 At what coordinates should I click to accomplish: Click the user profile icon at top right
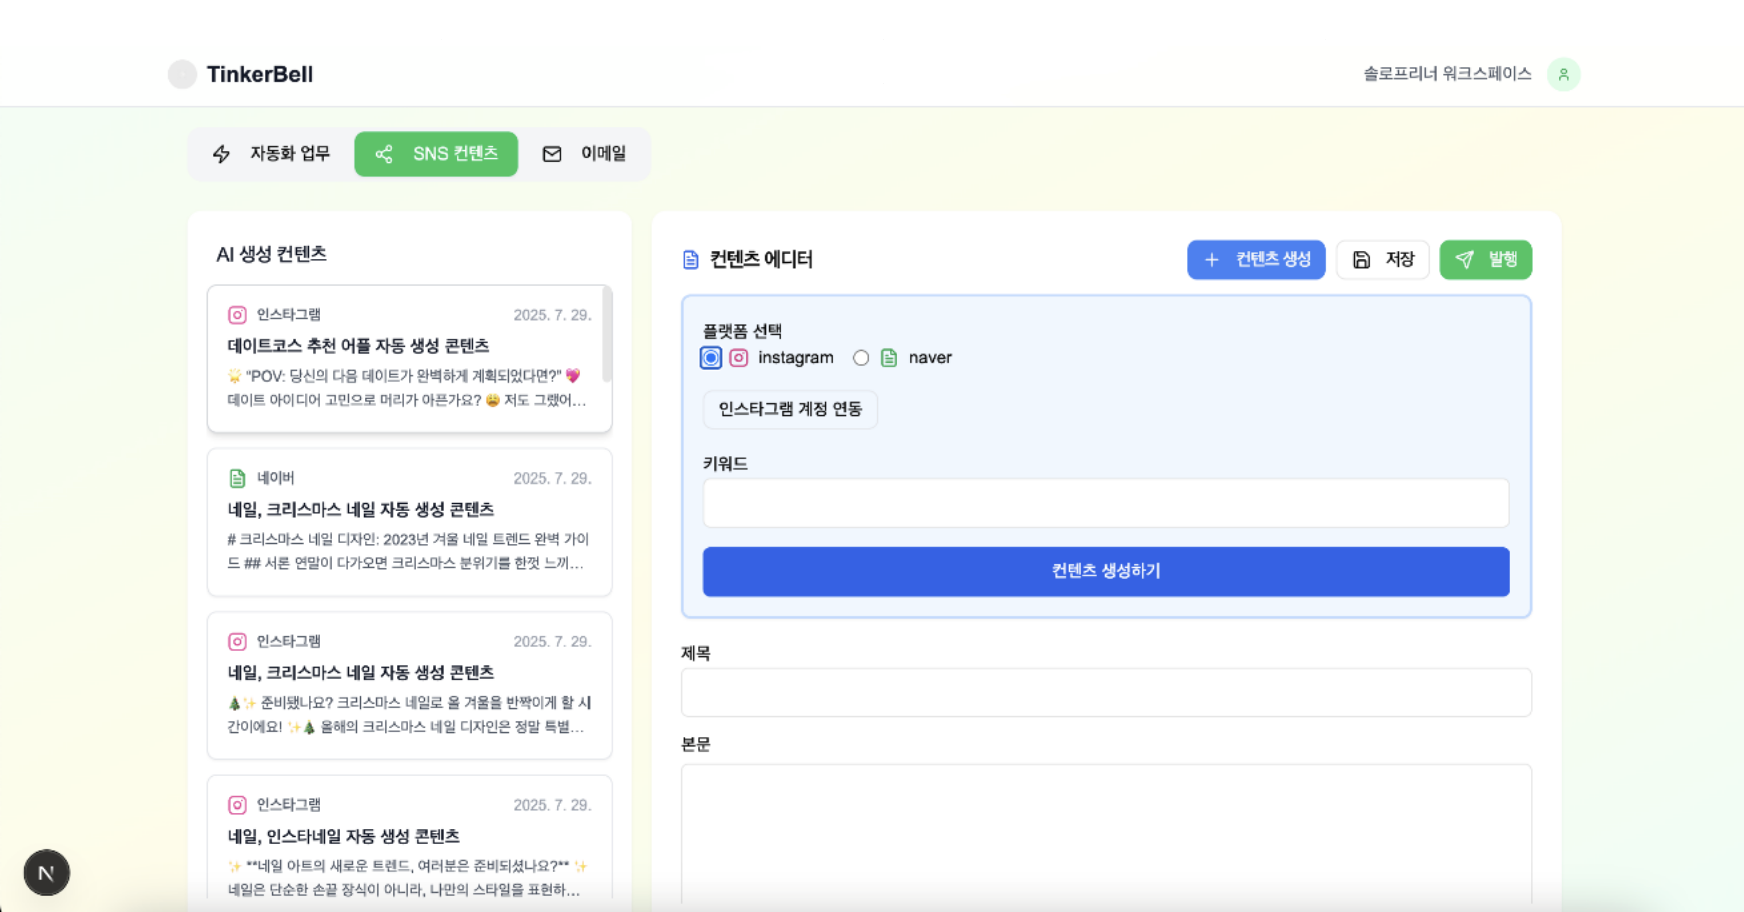(1564, 74)
